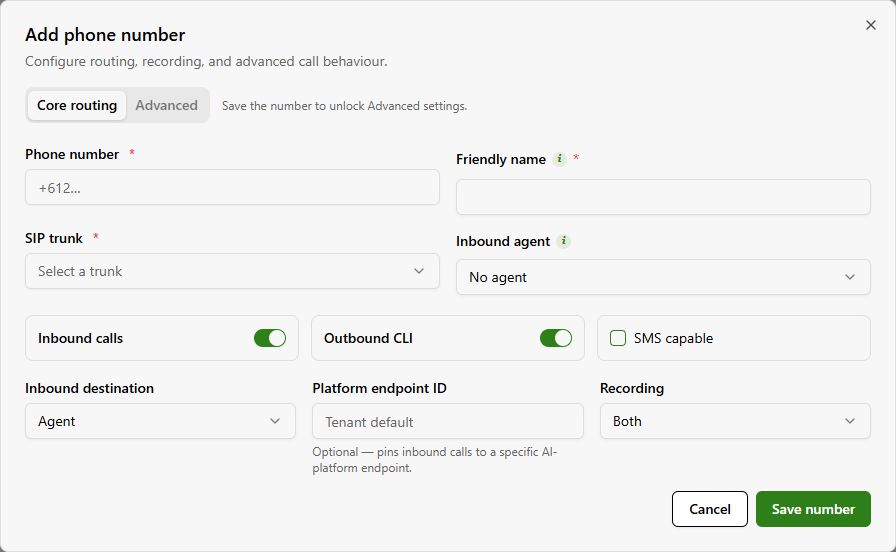
Task: Click the 'SIP trunk' field label
Action: [54, 238]
